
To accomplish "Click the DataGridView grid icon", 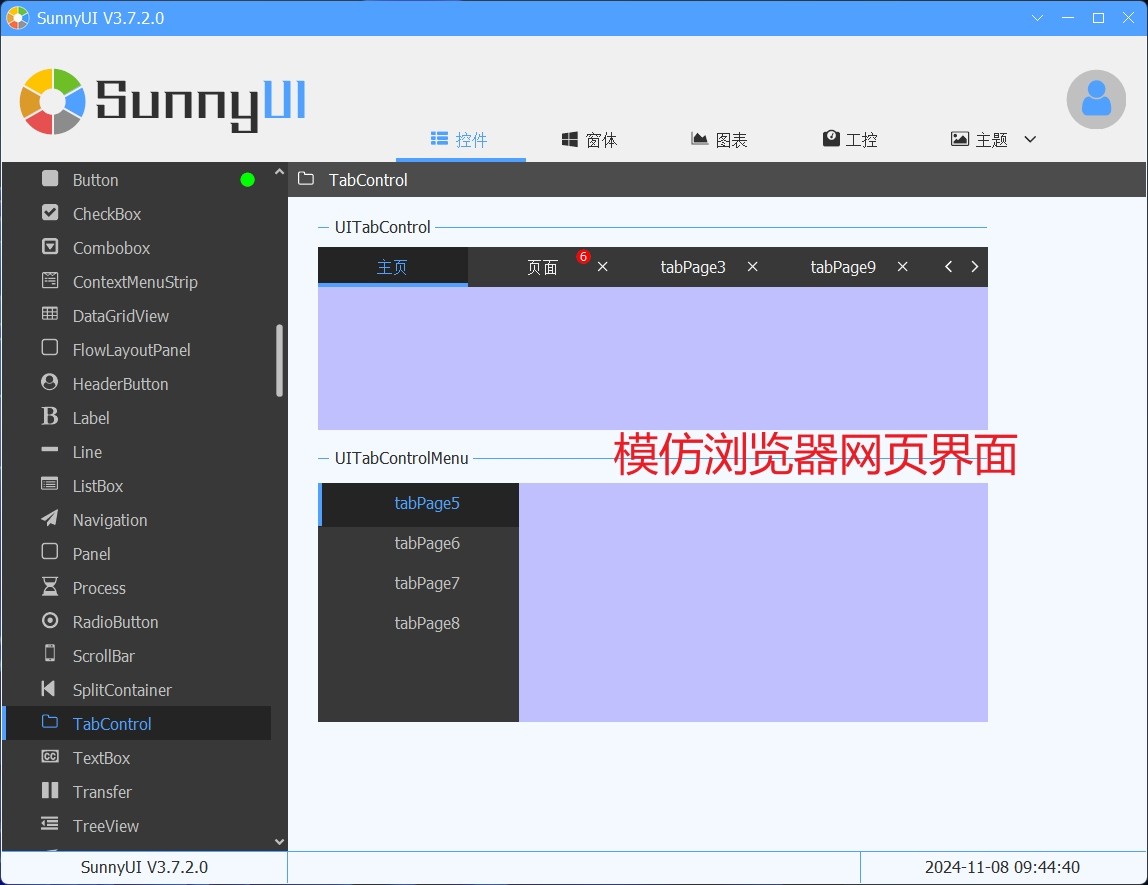I will (x=50, y=315).
